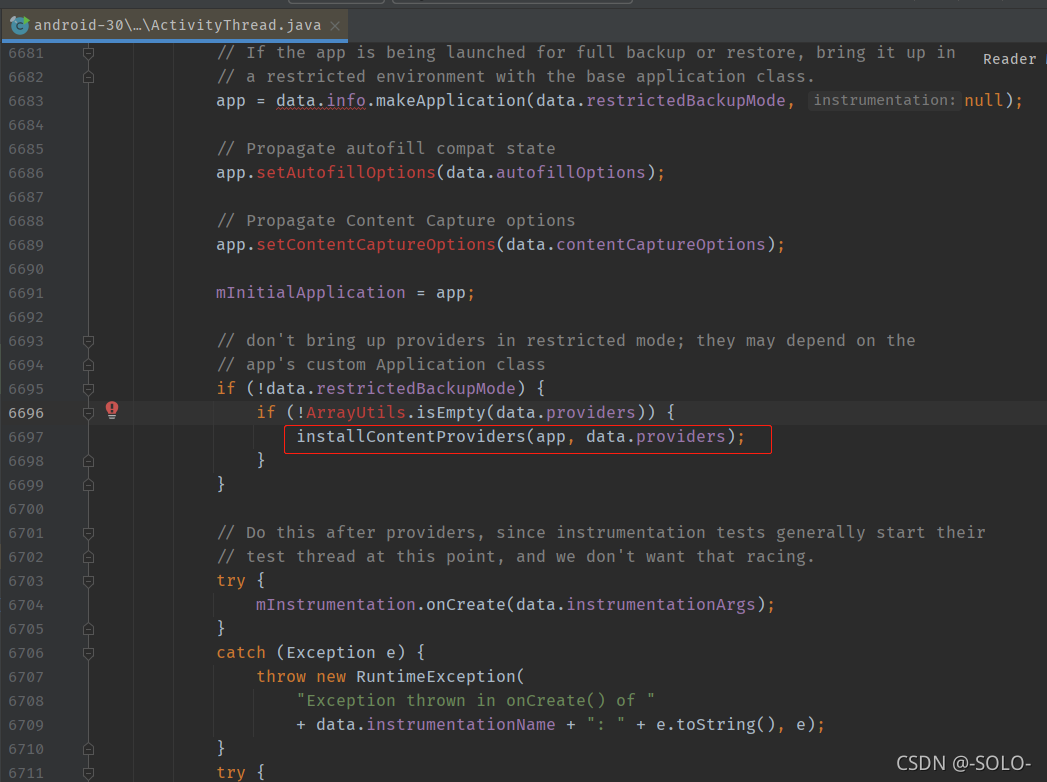Click autofillOptions field on line 6686
The image size is (1047, 782).
(x=571, y=173)
